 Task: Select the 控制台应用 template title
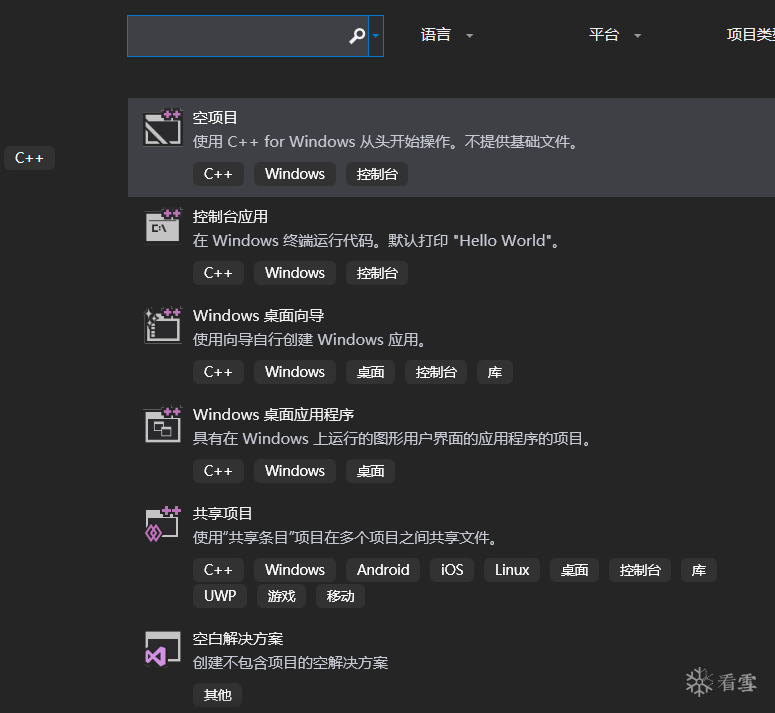[230, 216]
